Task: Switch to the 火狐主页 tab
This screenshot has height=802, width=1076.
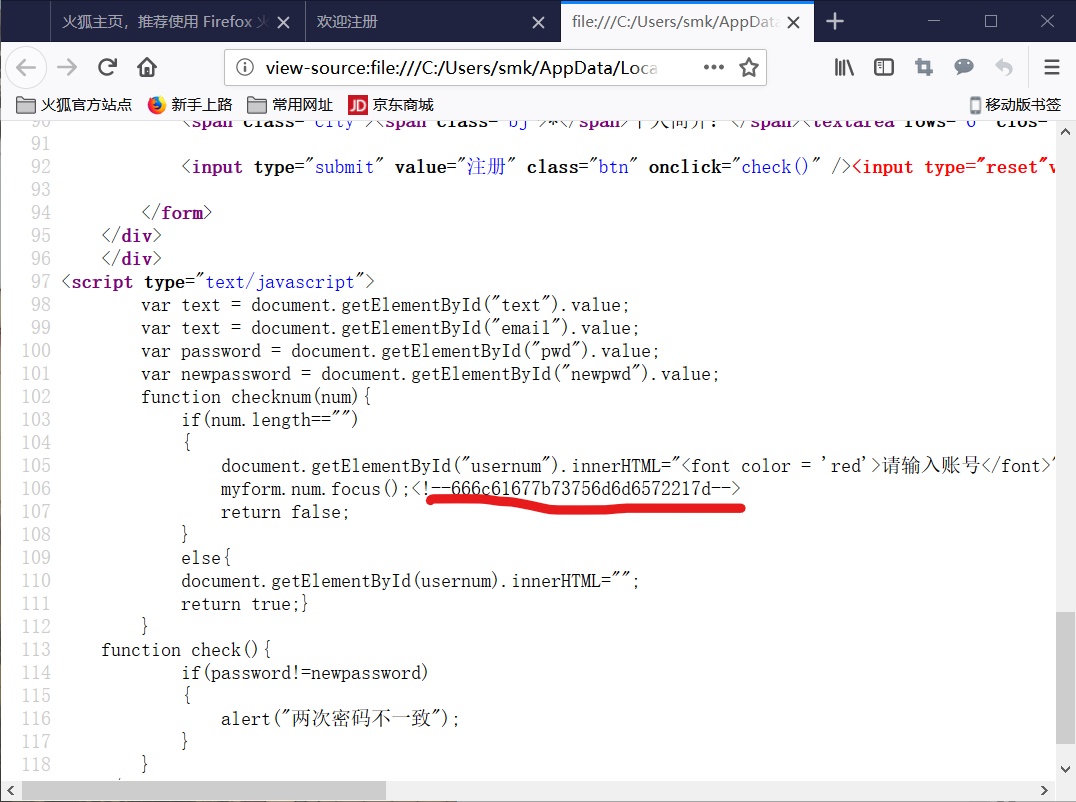Action: pos(177,22)
